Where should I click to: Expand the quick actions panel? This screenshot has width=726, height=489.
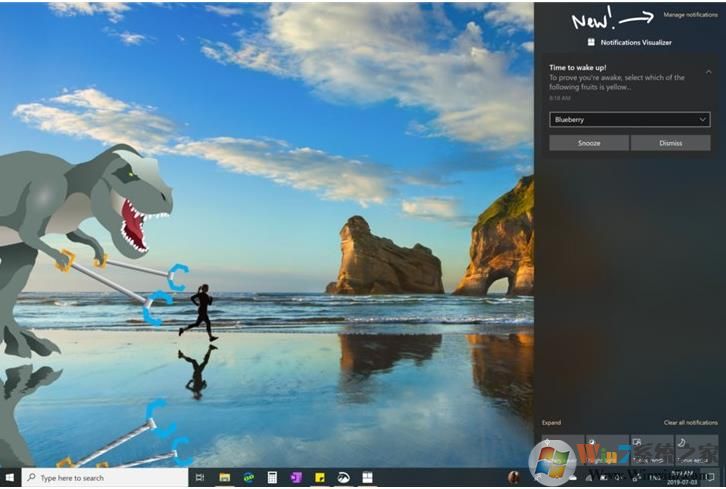(x=551, y=422)
